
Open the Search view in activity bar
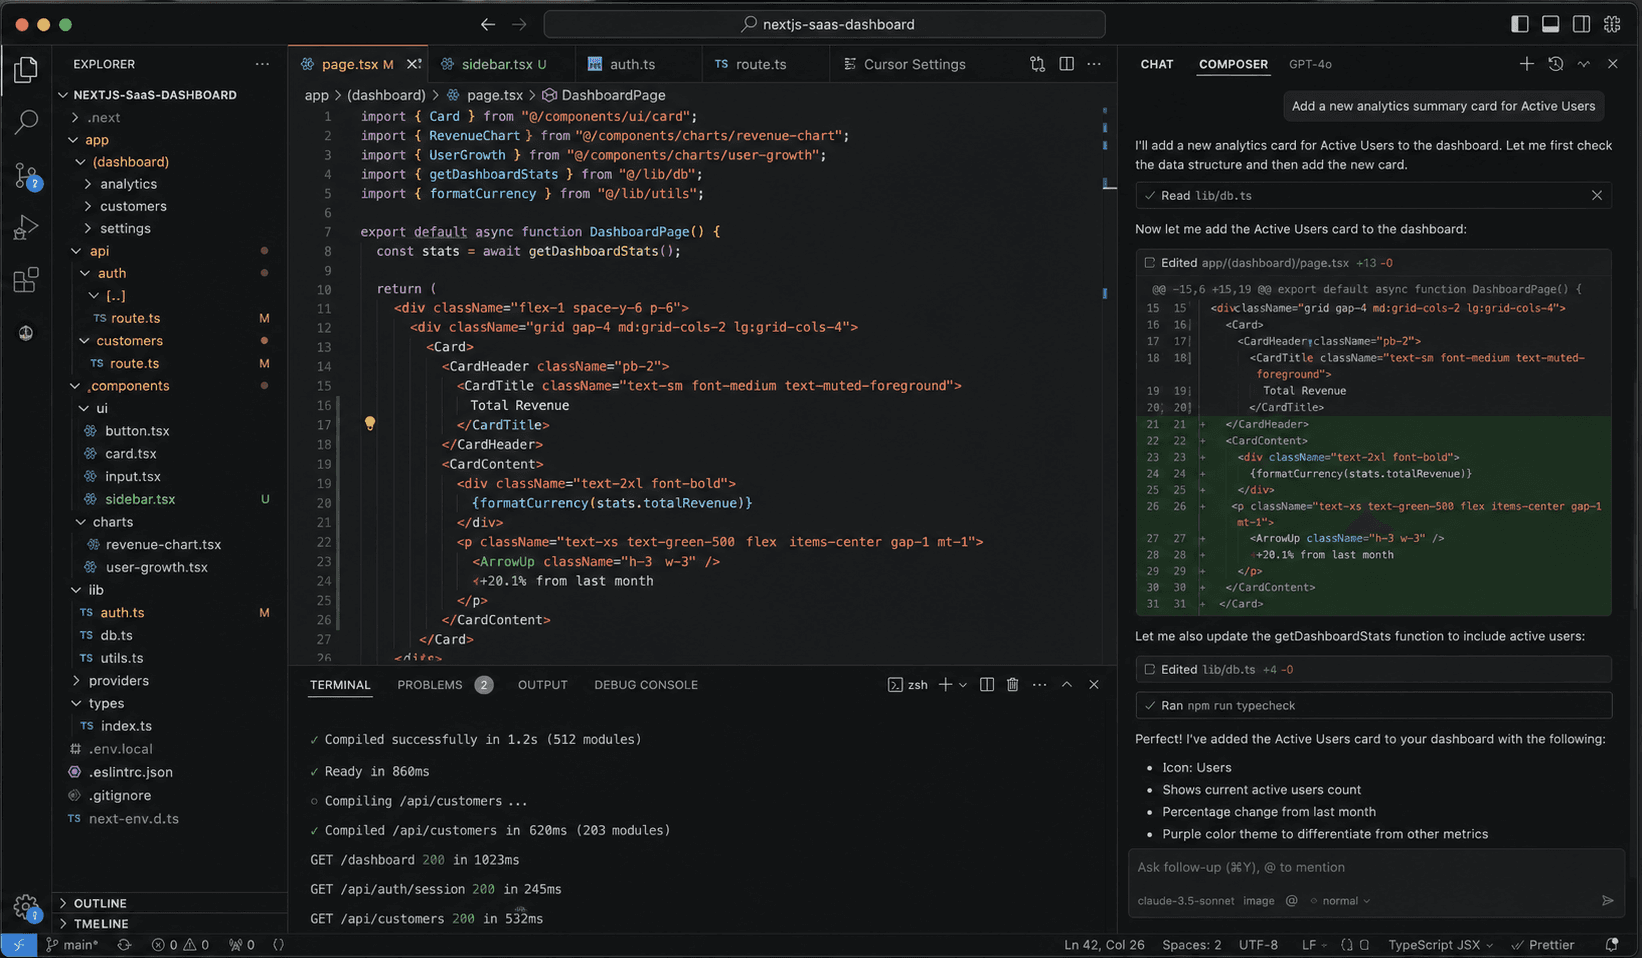[x=26, y=122]
